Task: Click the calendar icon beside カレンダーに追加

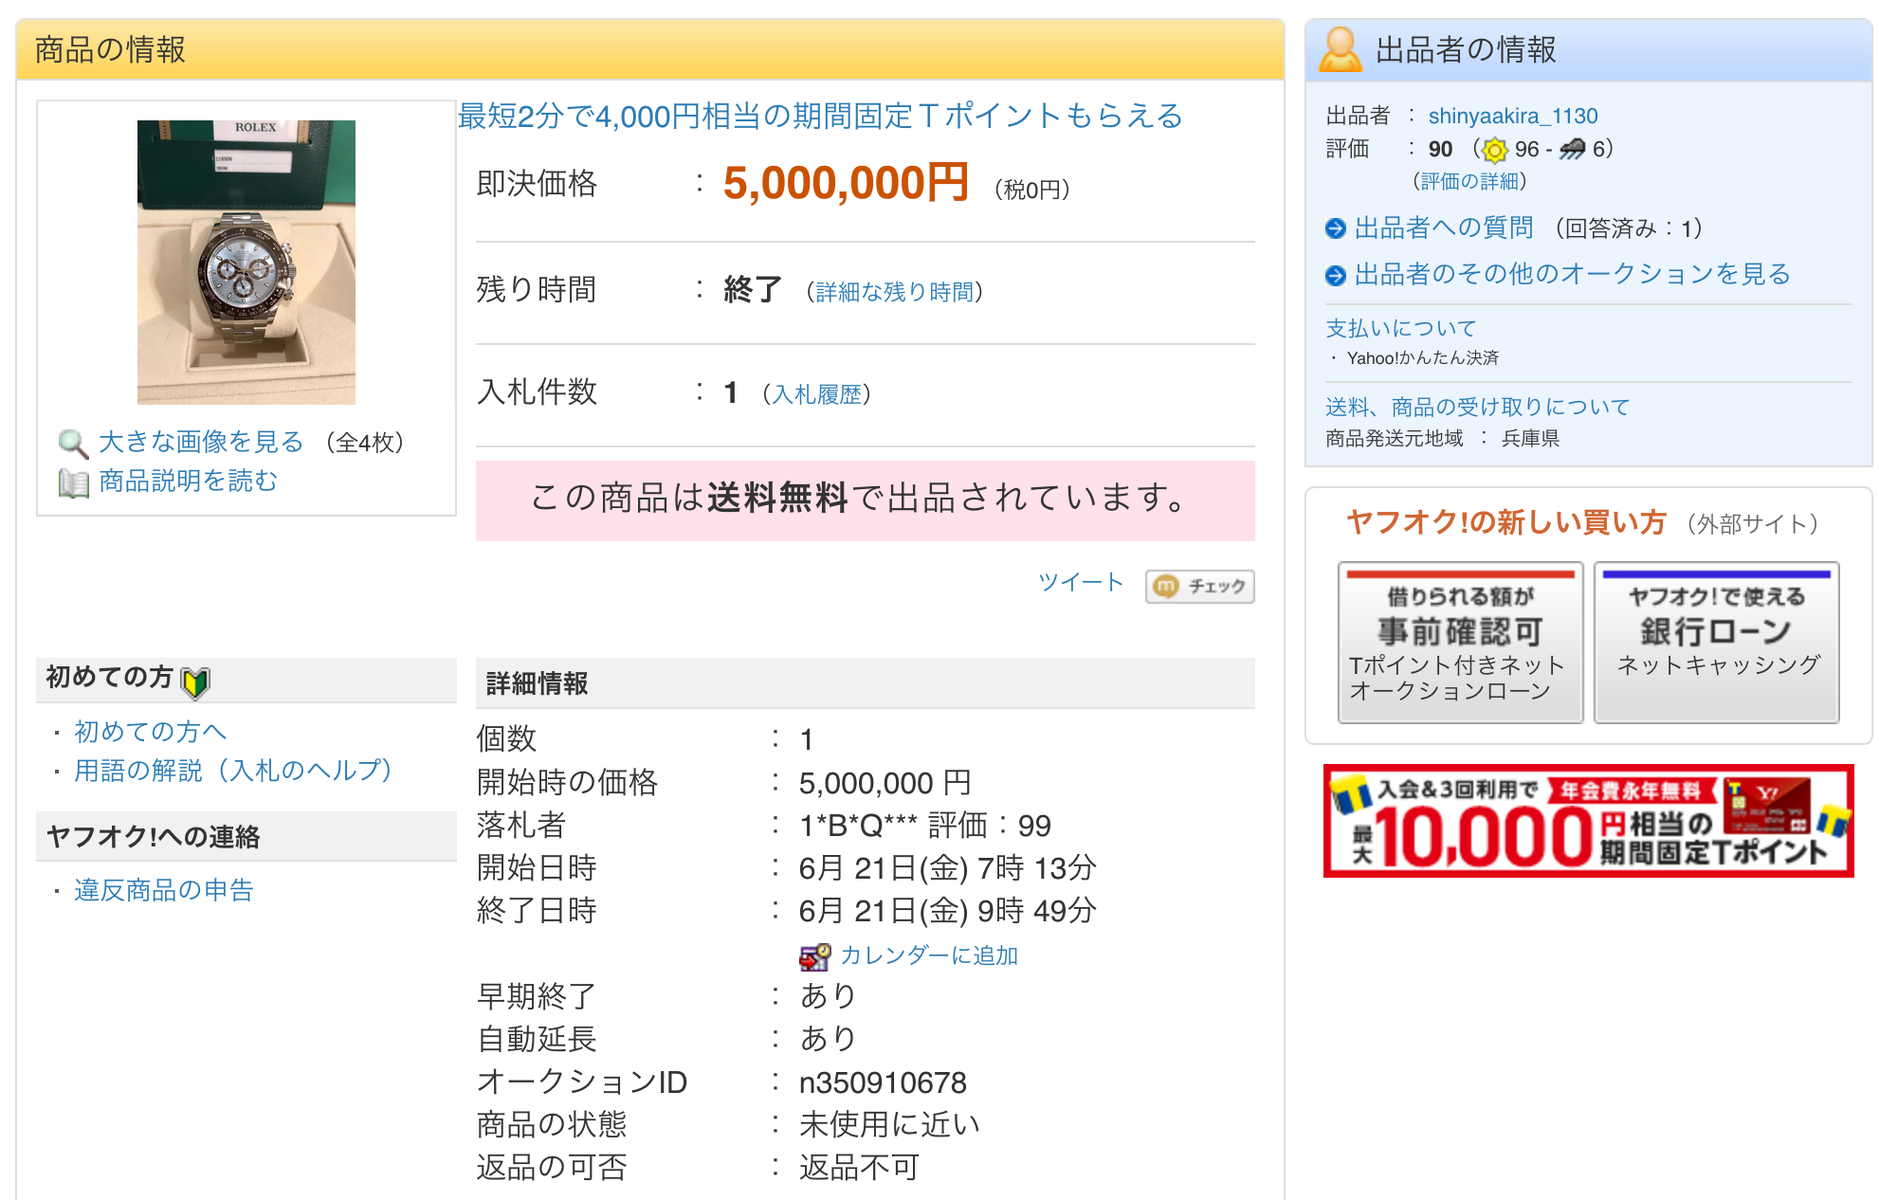Action: 814,957
